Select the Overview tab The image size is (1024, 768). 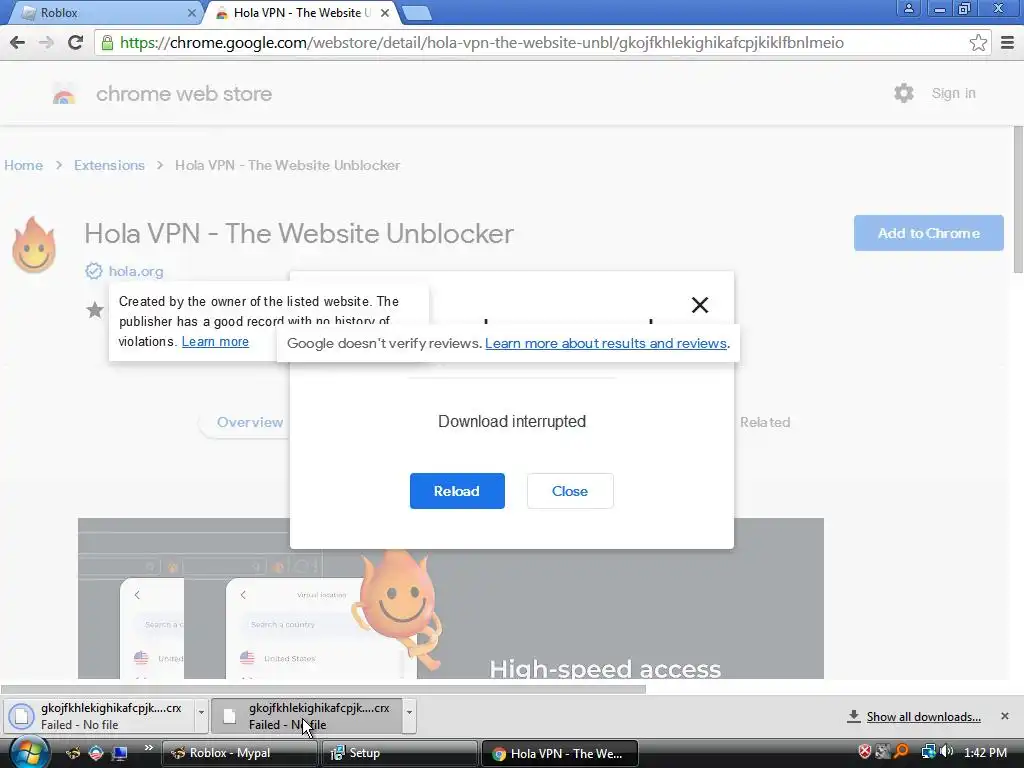coord(250,423)
